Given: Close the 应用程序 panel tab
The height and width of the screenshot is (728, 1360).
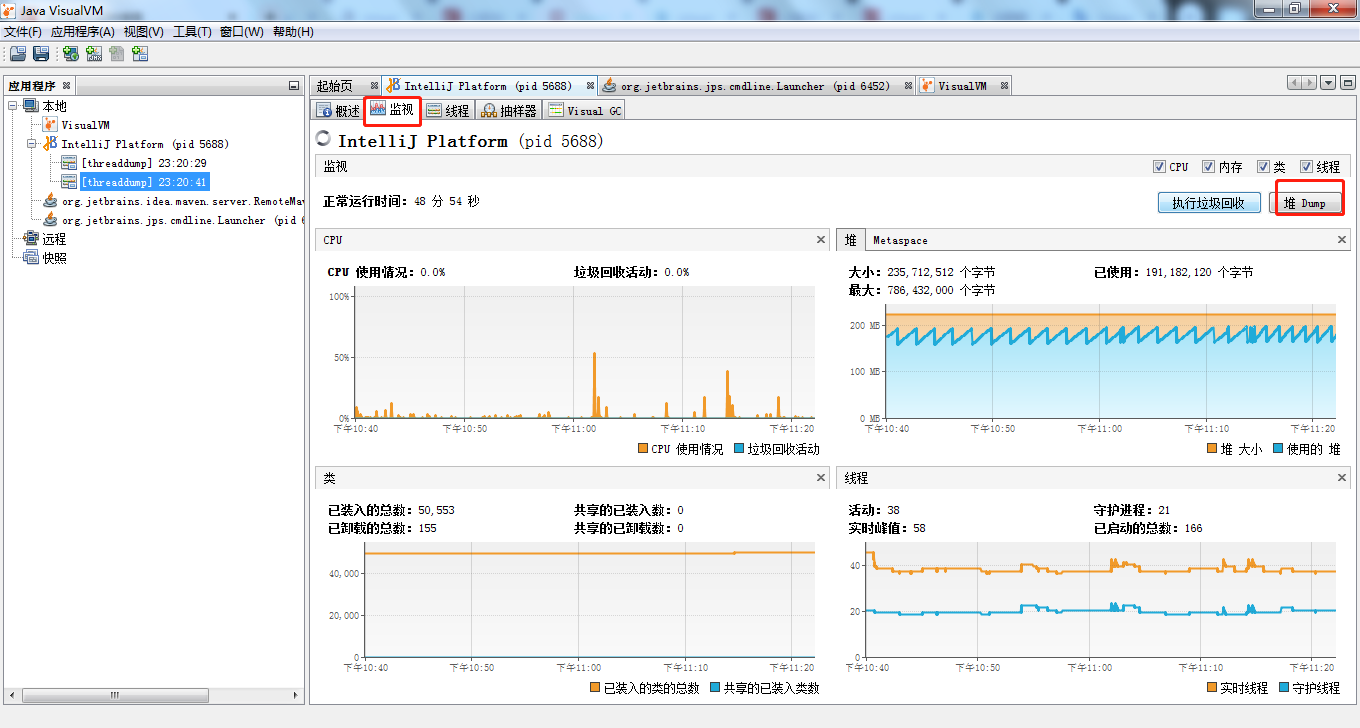Looking at the screenshot, I should pos(67,86).
